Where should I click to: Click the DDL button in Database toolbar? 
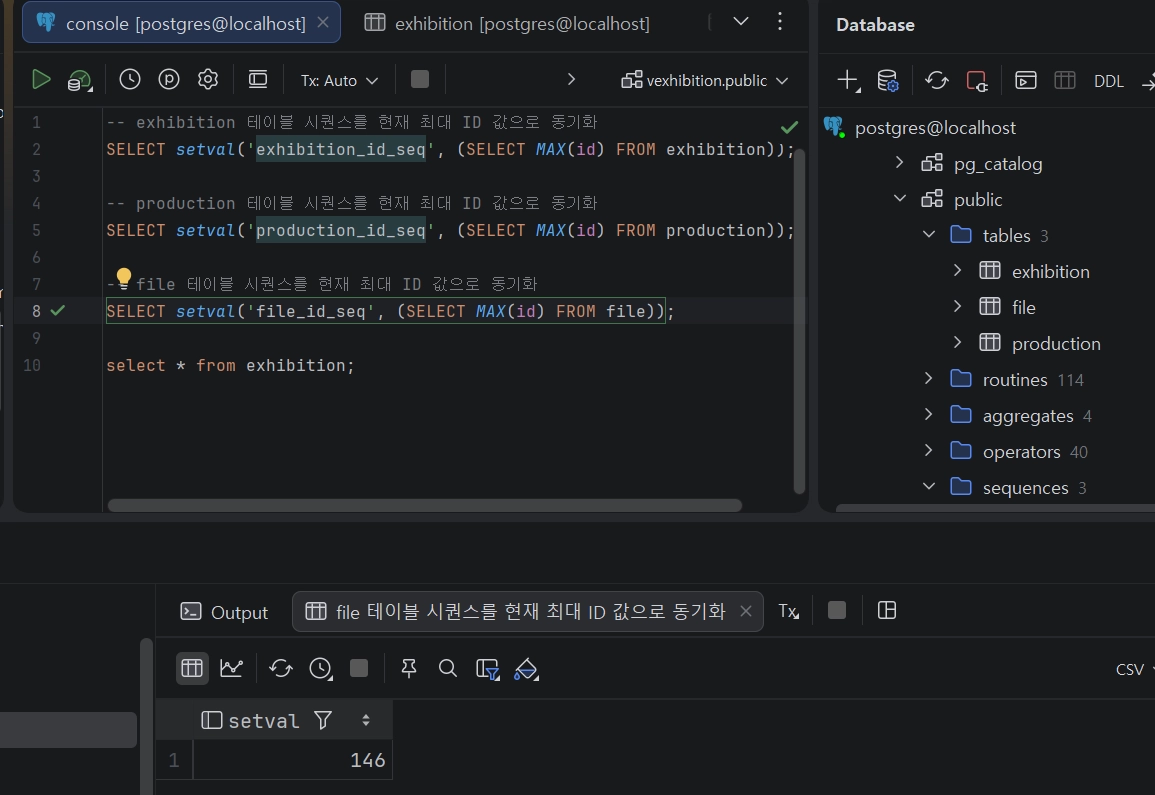(1108, 81)
